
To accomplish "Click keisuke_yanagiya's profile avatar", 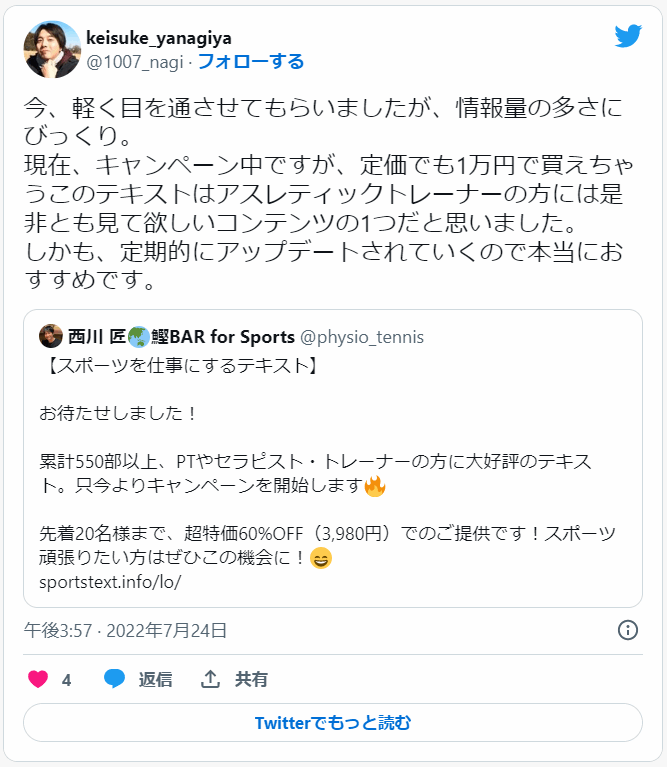I will [x=50, y=49].
